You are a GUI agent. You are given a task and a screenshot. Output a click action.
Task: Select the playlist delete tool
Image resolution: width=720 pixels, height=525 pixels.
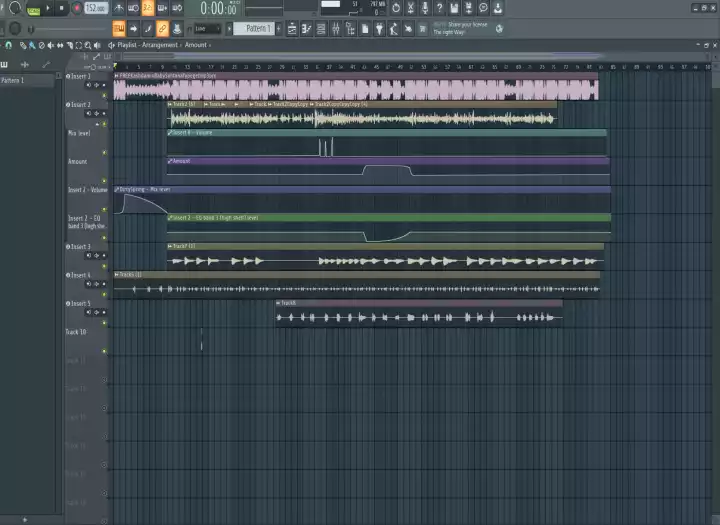[42, 45]
